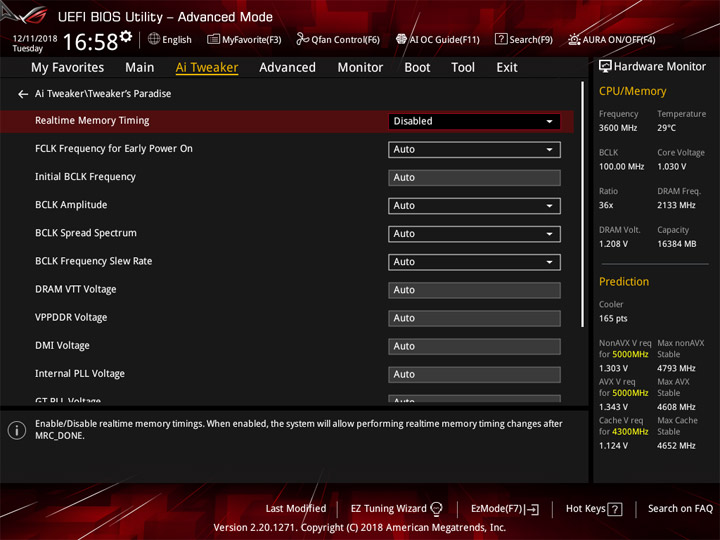The image size is (720, 540).
Task: Open the Monitor tab
Action: click(x=360, y=68)
